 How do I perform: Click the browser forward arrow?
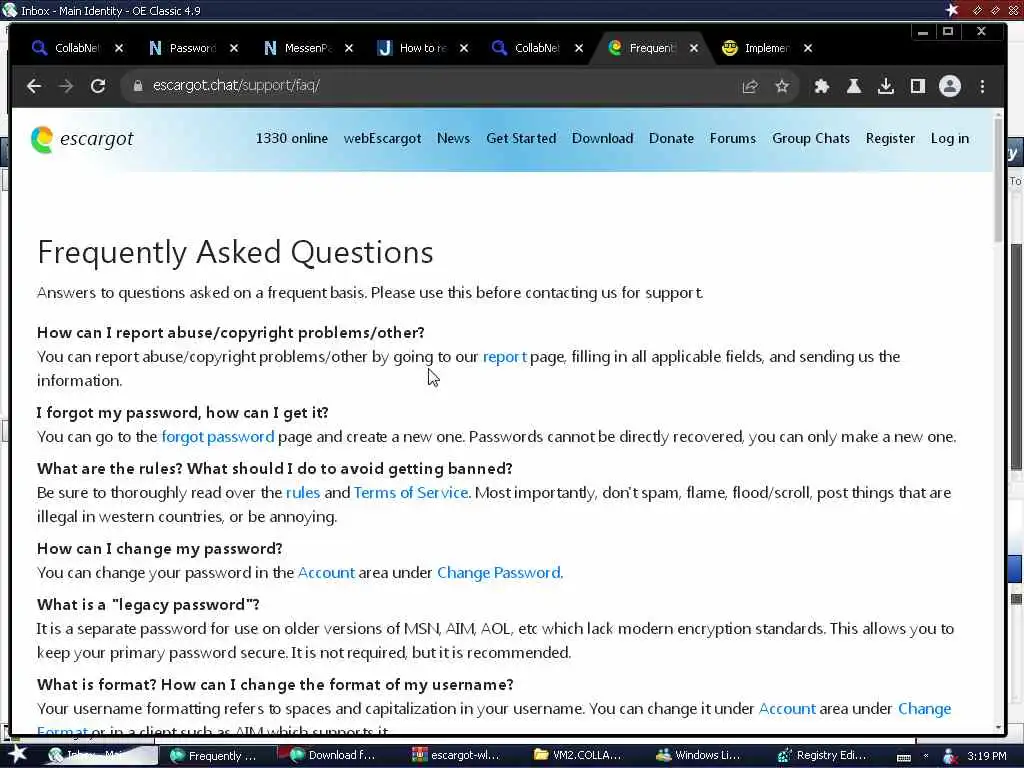66,86
